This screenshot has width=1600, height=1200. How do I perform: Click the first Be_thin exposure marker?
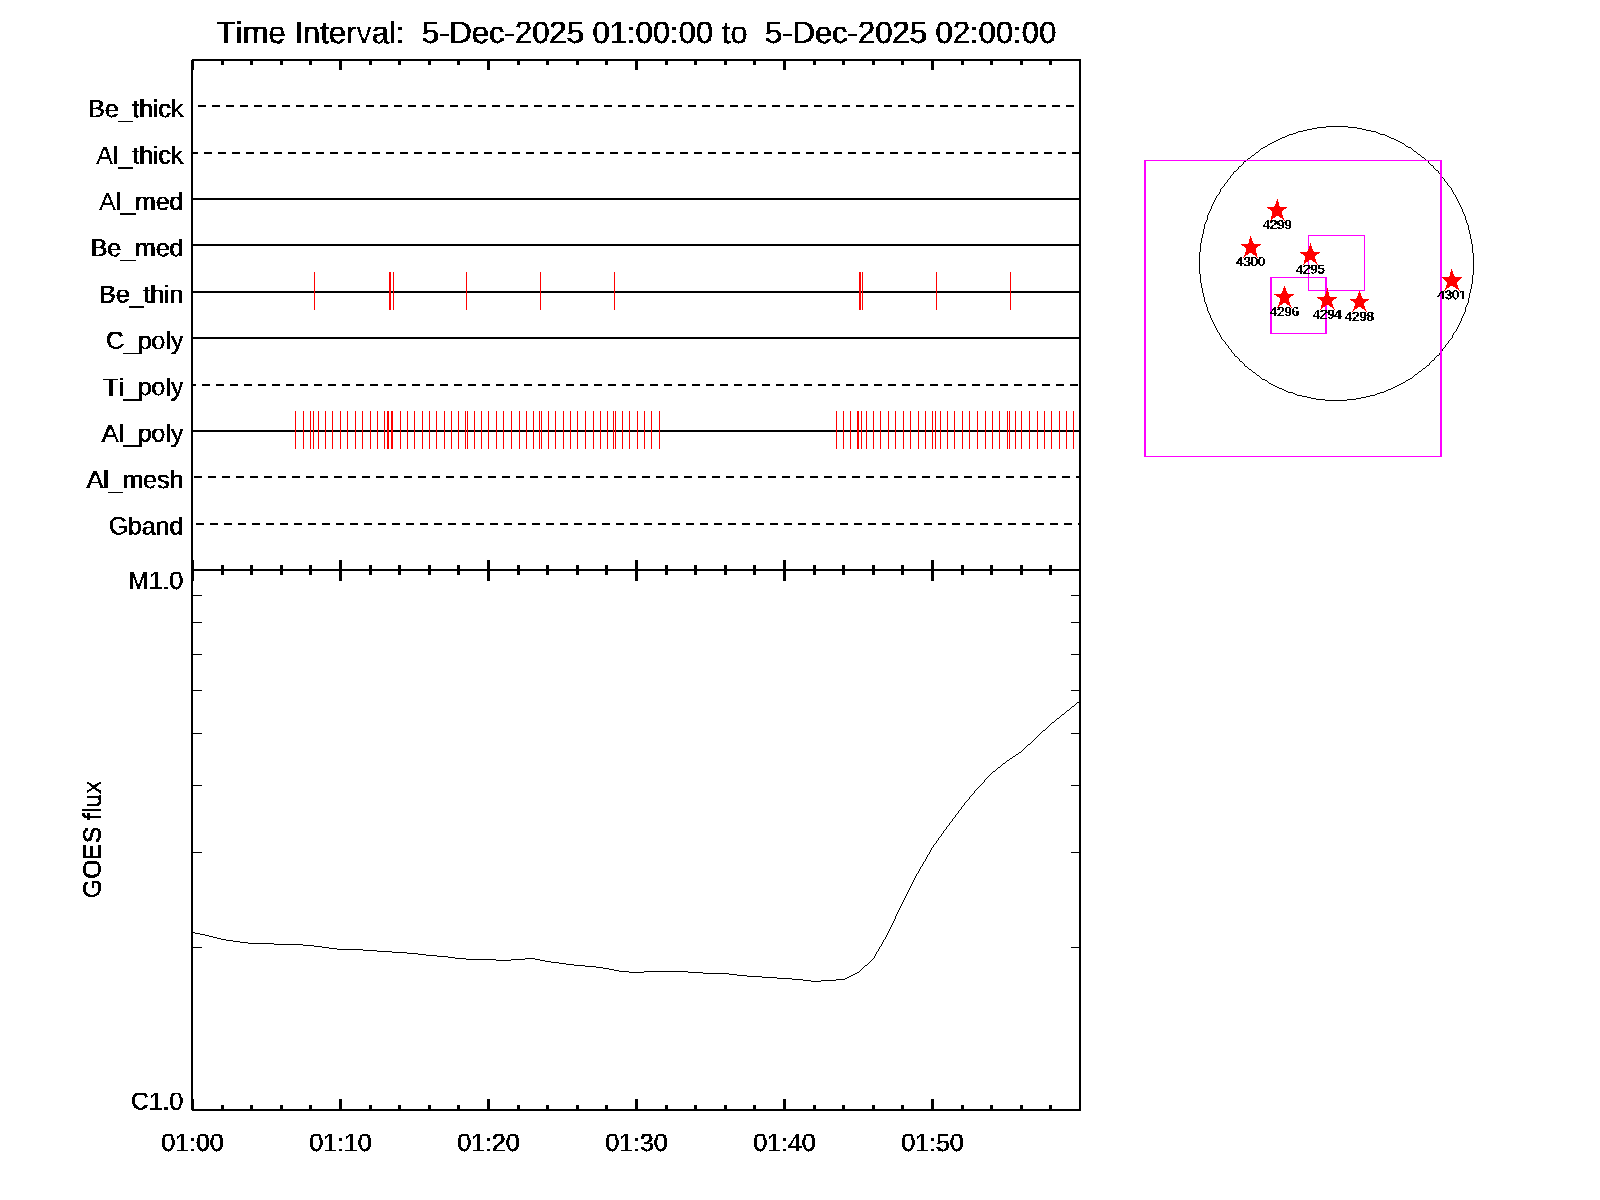click(x=314, y=291)
